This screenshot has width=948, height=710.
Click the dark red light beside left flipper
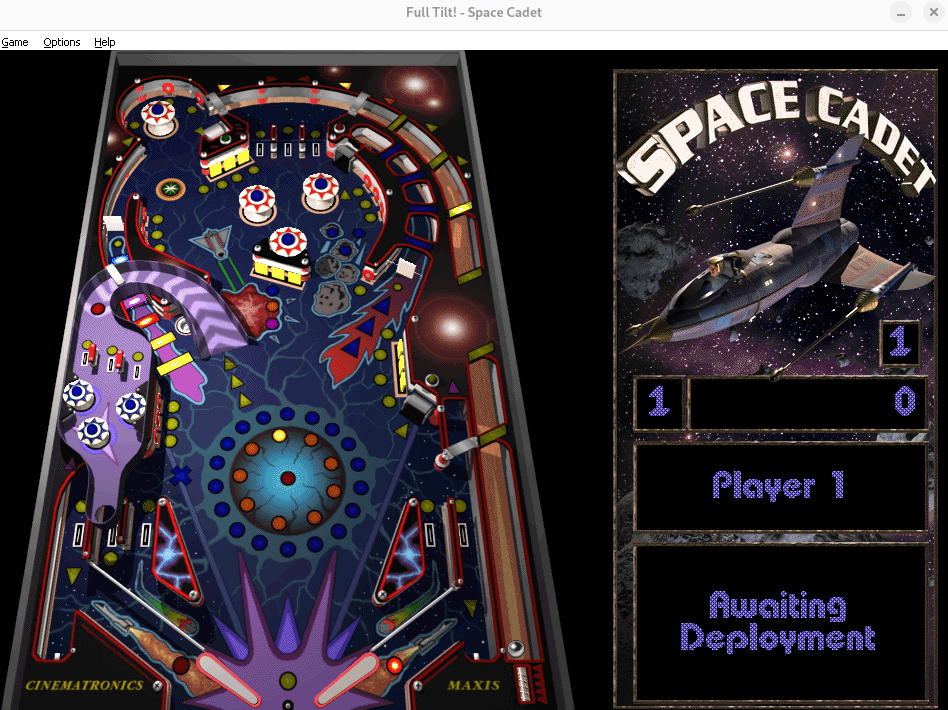[x=181, y=666]
